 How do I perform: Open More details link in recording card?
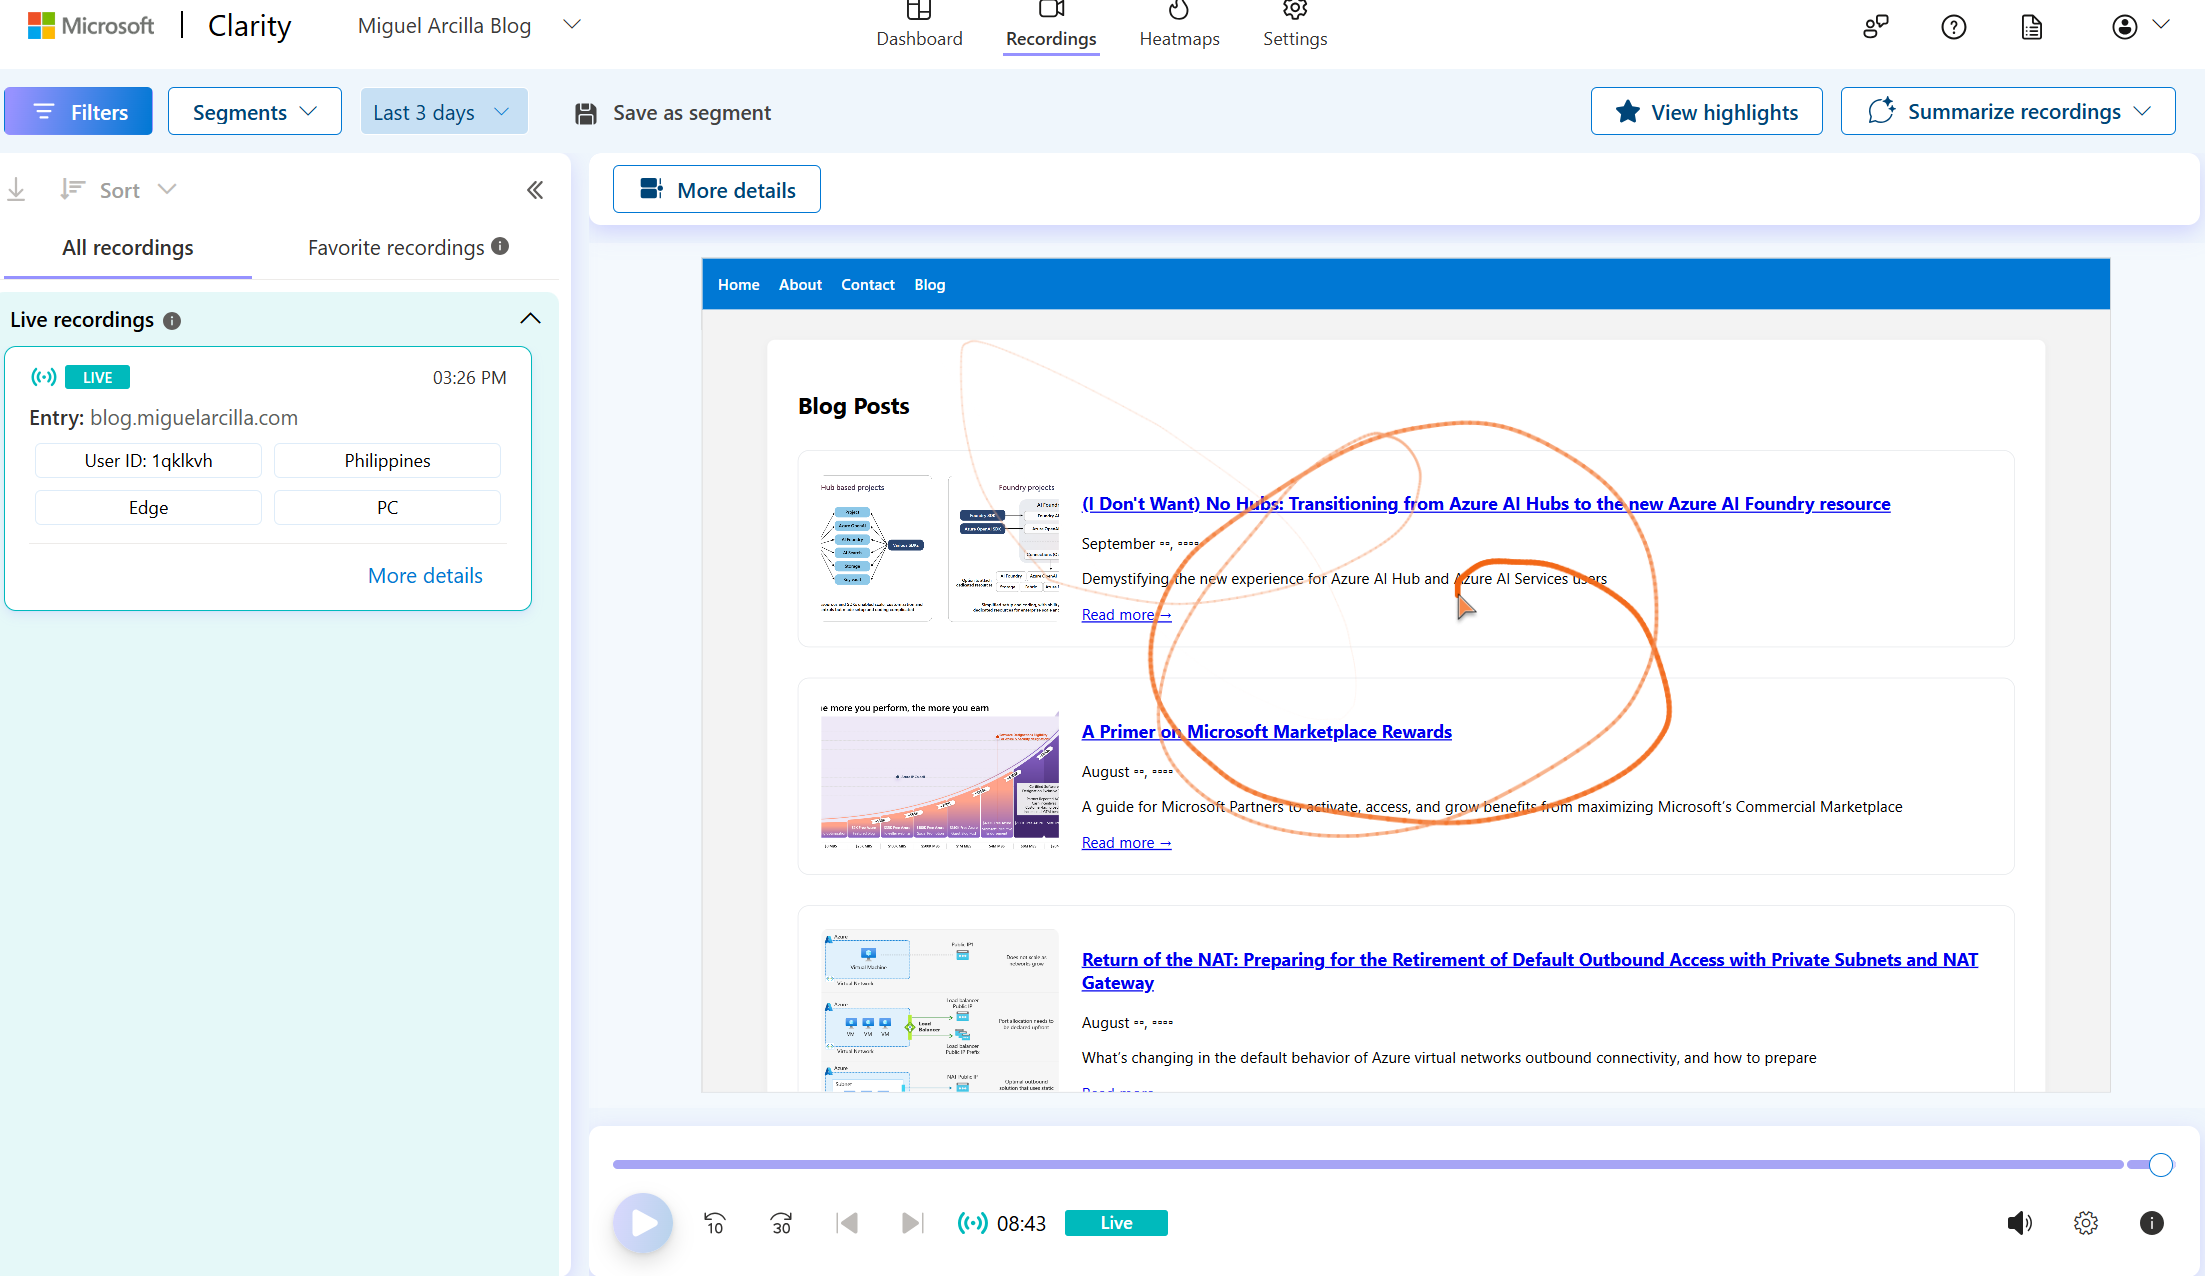pyautogui.click(x=425, y=575)
